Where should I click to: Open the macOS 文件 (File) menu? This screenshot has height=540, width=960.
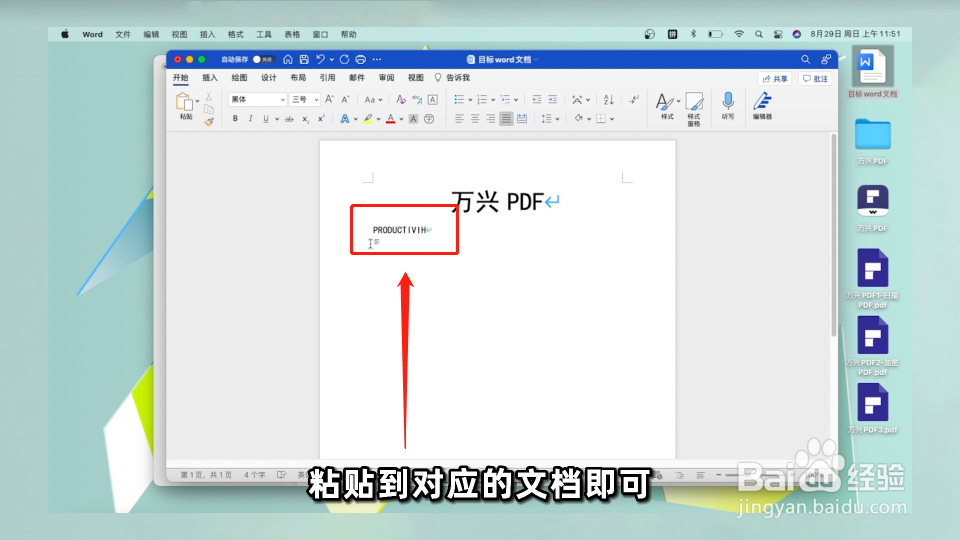(x=123, y=34)
